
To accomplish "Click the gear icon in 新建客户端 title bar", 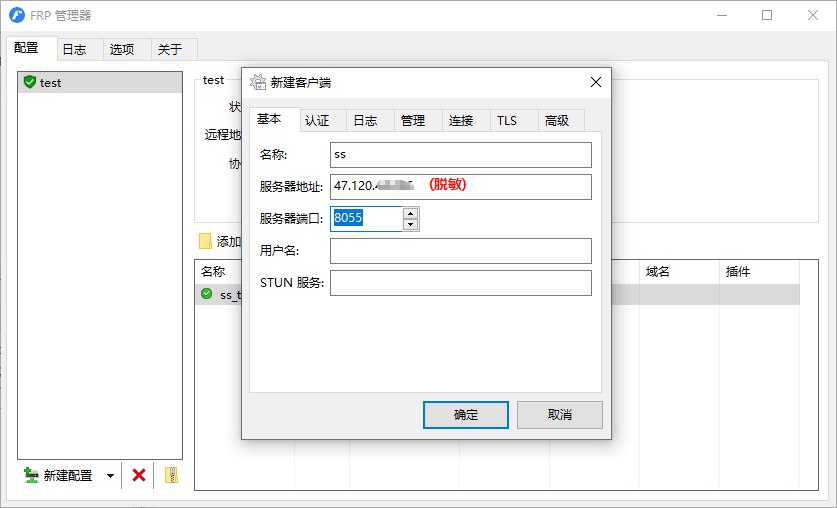I will point(257,82).
